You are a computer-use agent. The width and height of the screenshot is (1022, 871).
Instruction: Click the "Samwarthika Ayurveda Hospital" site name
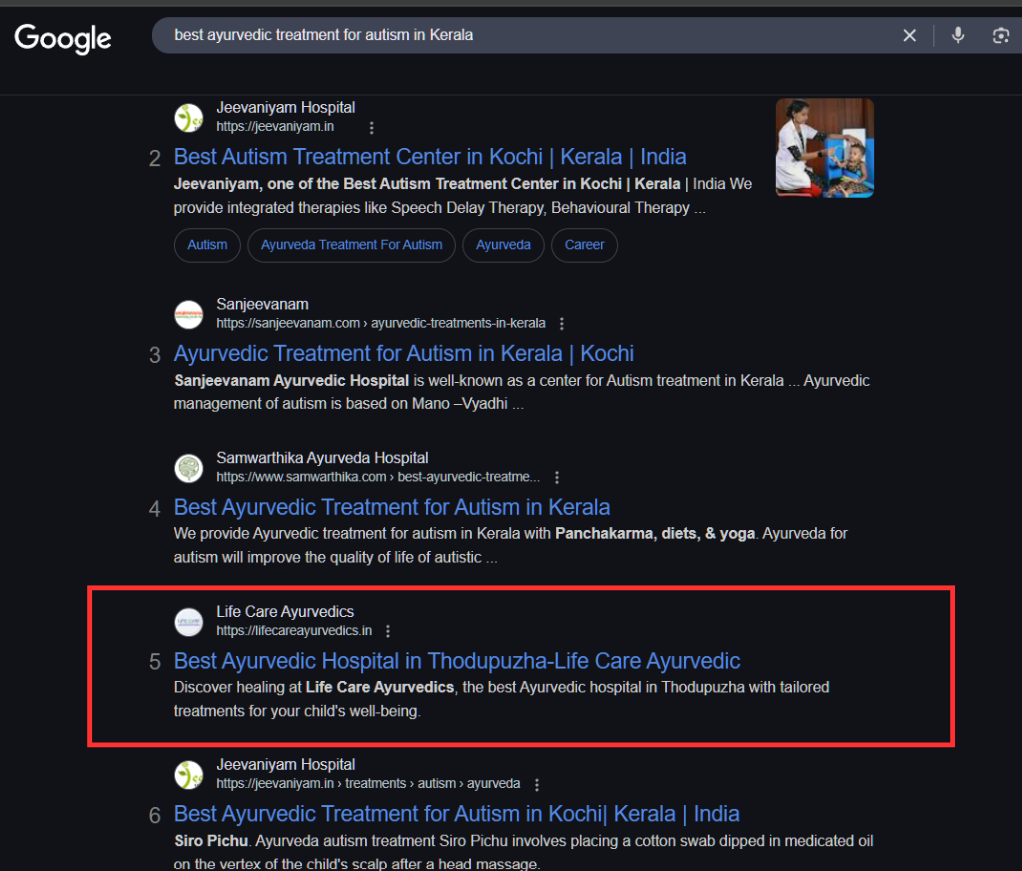tap(323, 458)
